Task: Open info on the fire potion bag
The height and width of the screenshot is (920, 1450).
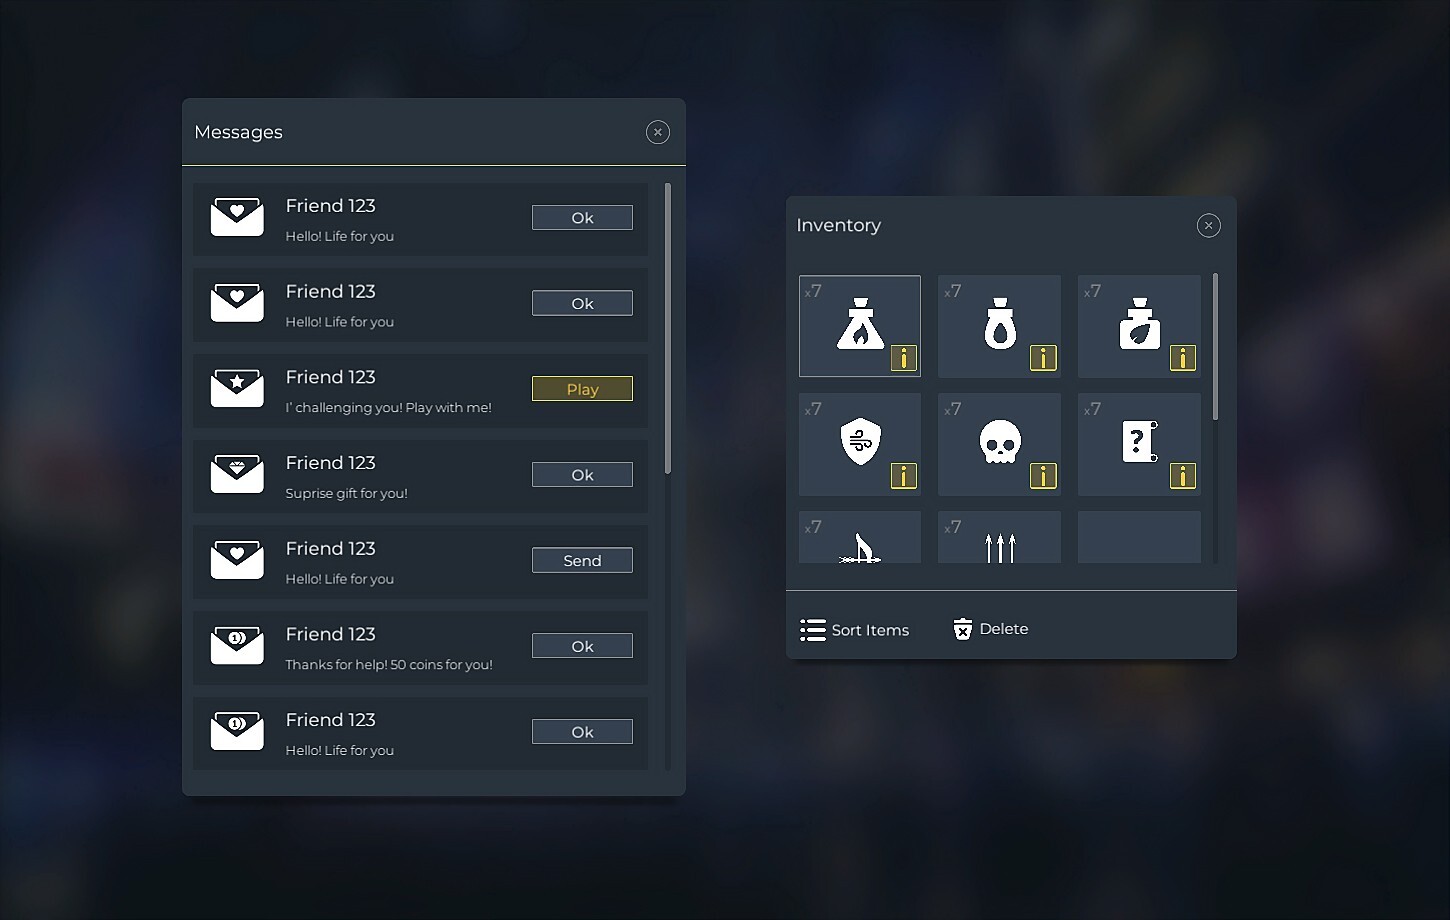Action: (904, 359)
